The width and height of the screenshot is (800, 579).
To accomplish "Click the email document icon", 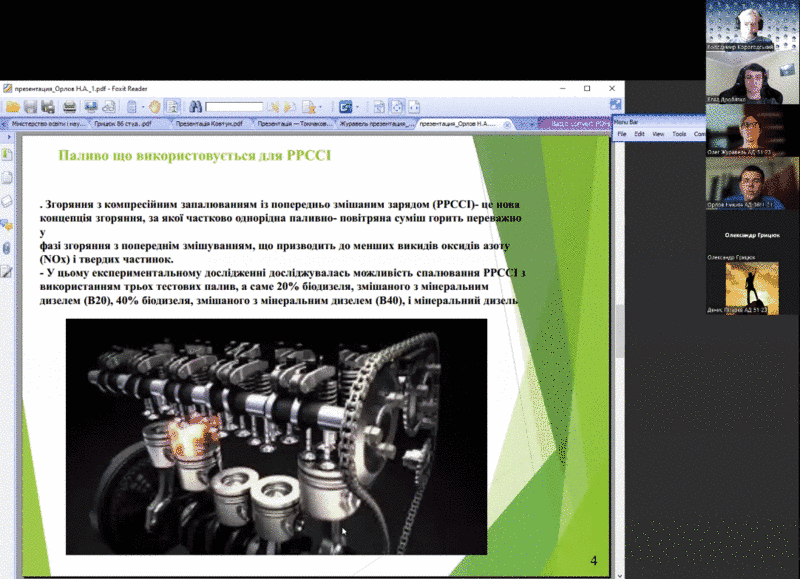I will pyautogui.click(x=91, y=107).
